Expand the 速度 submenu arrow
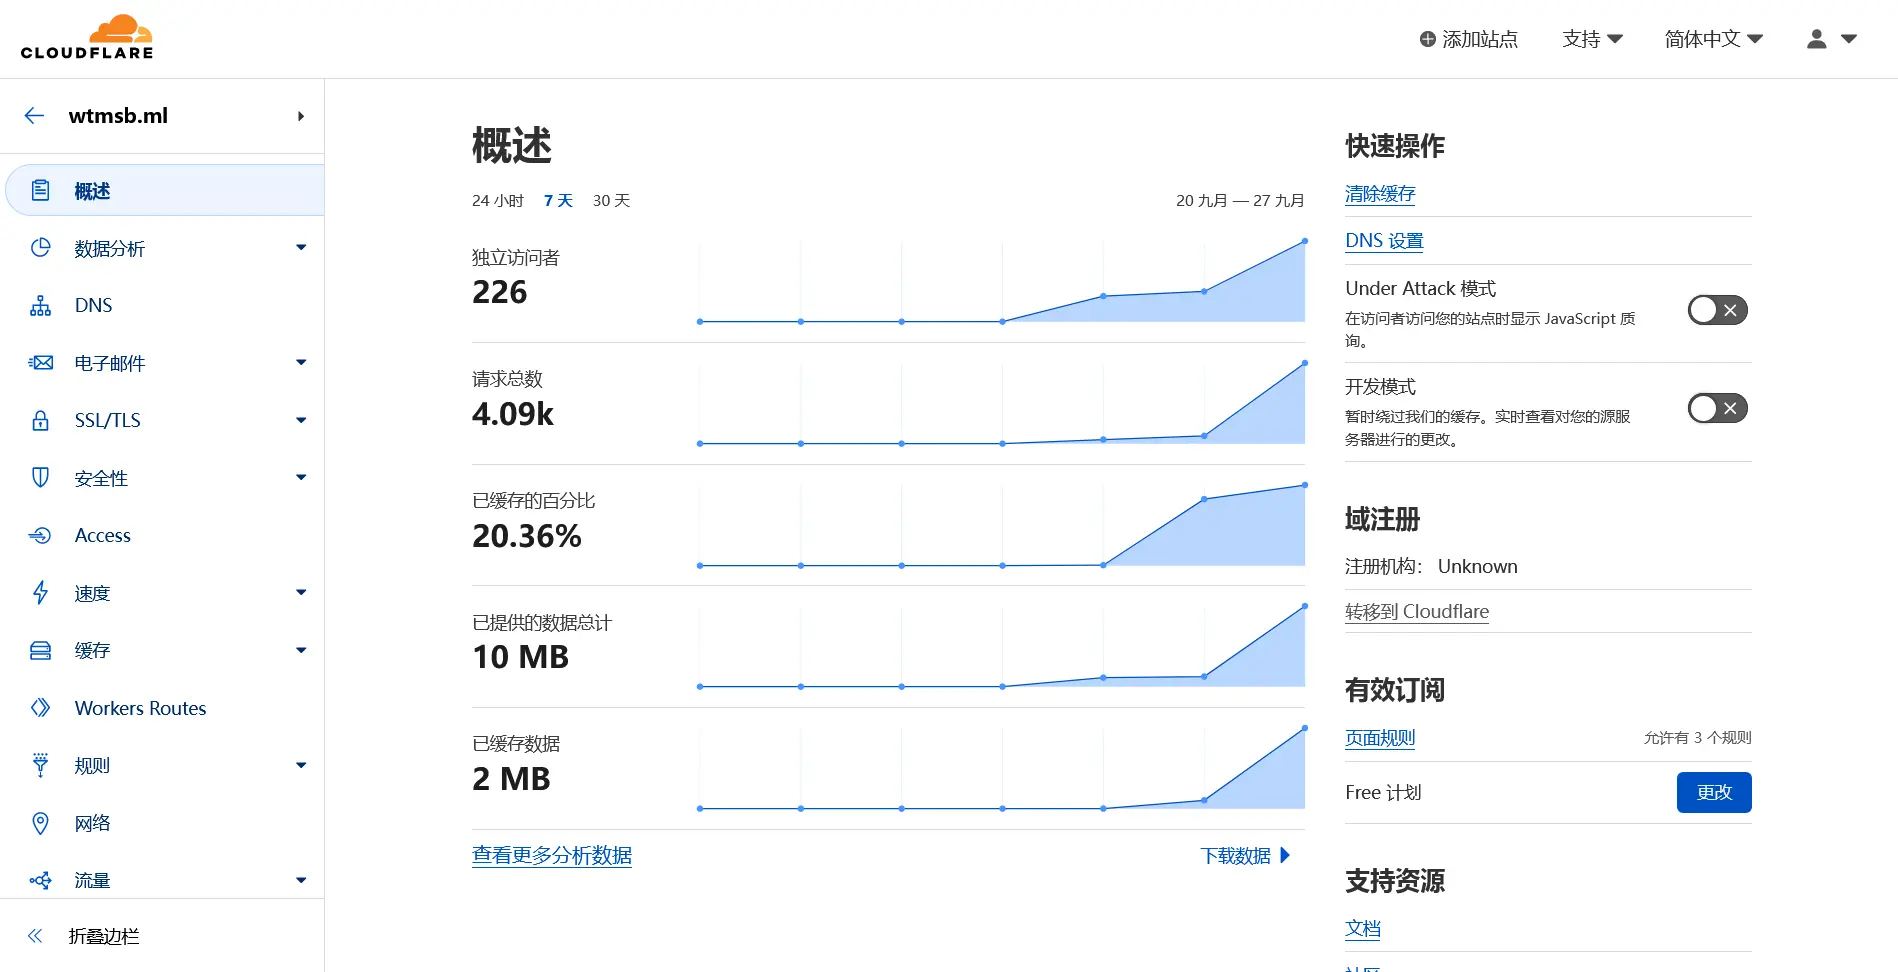This screenshot has width=1898, height=972. pos(301,592)
